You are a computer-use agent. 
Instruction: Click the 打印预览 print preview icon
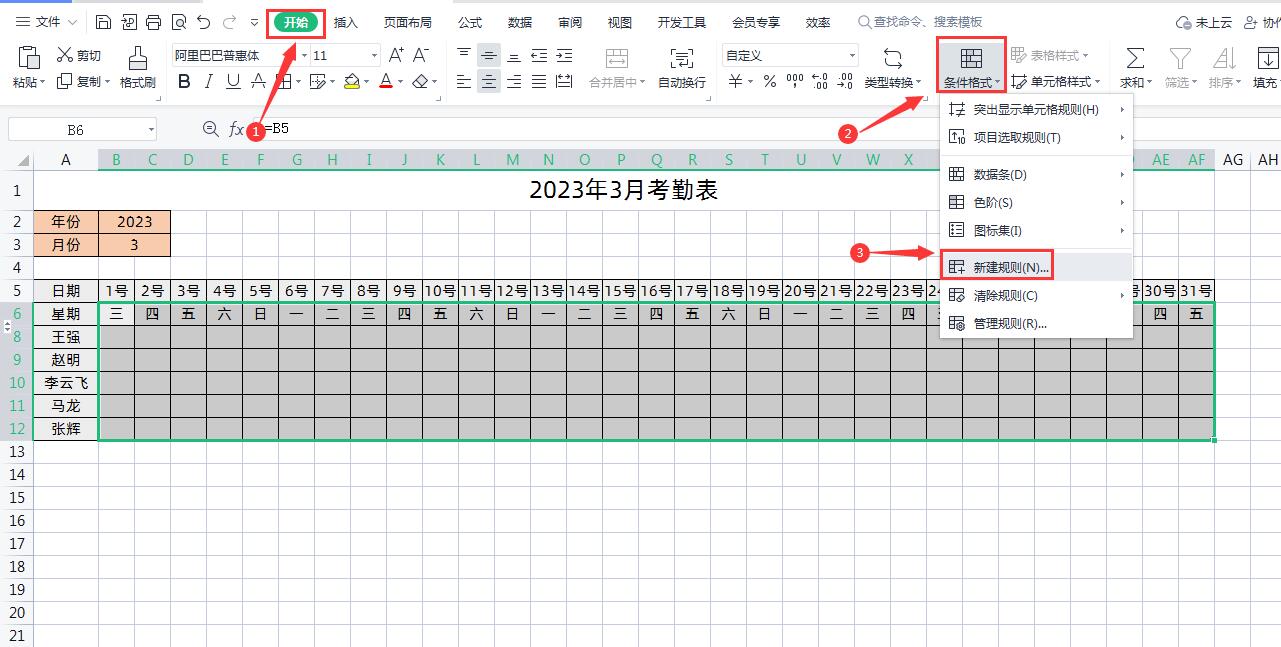[180, 20]
